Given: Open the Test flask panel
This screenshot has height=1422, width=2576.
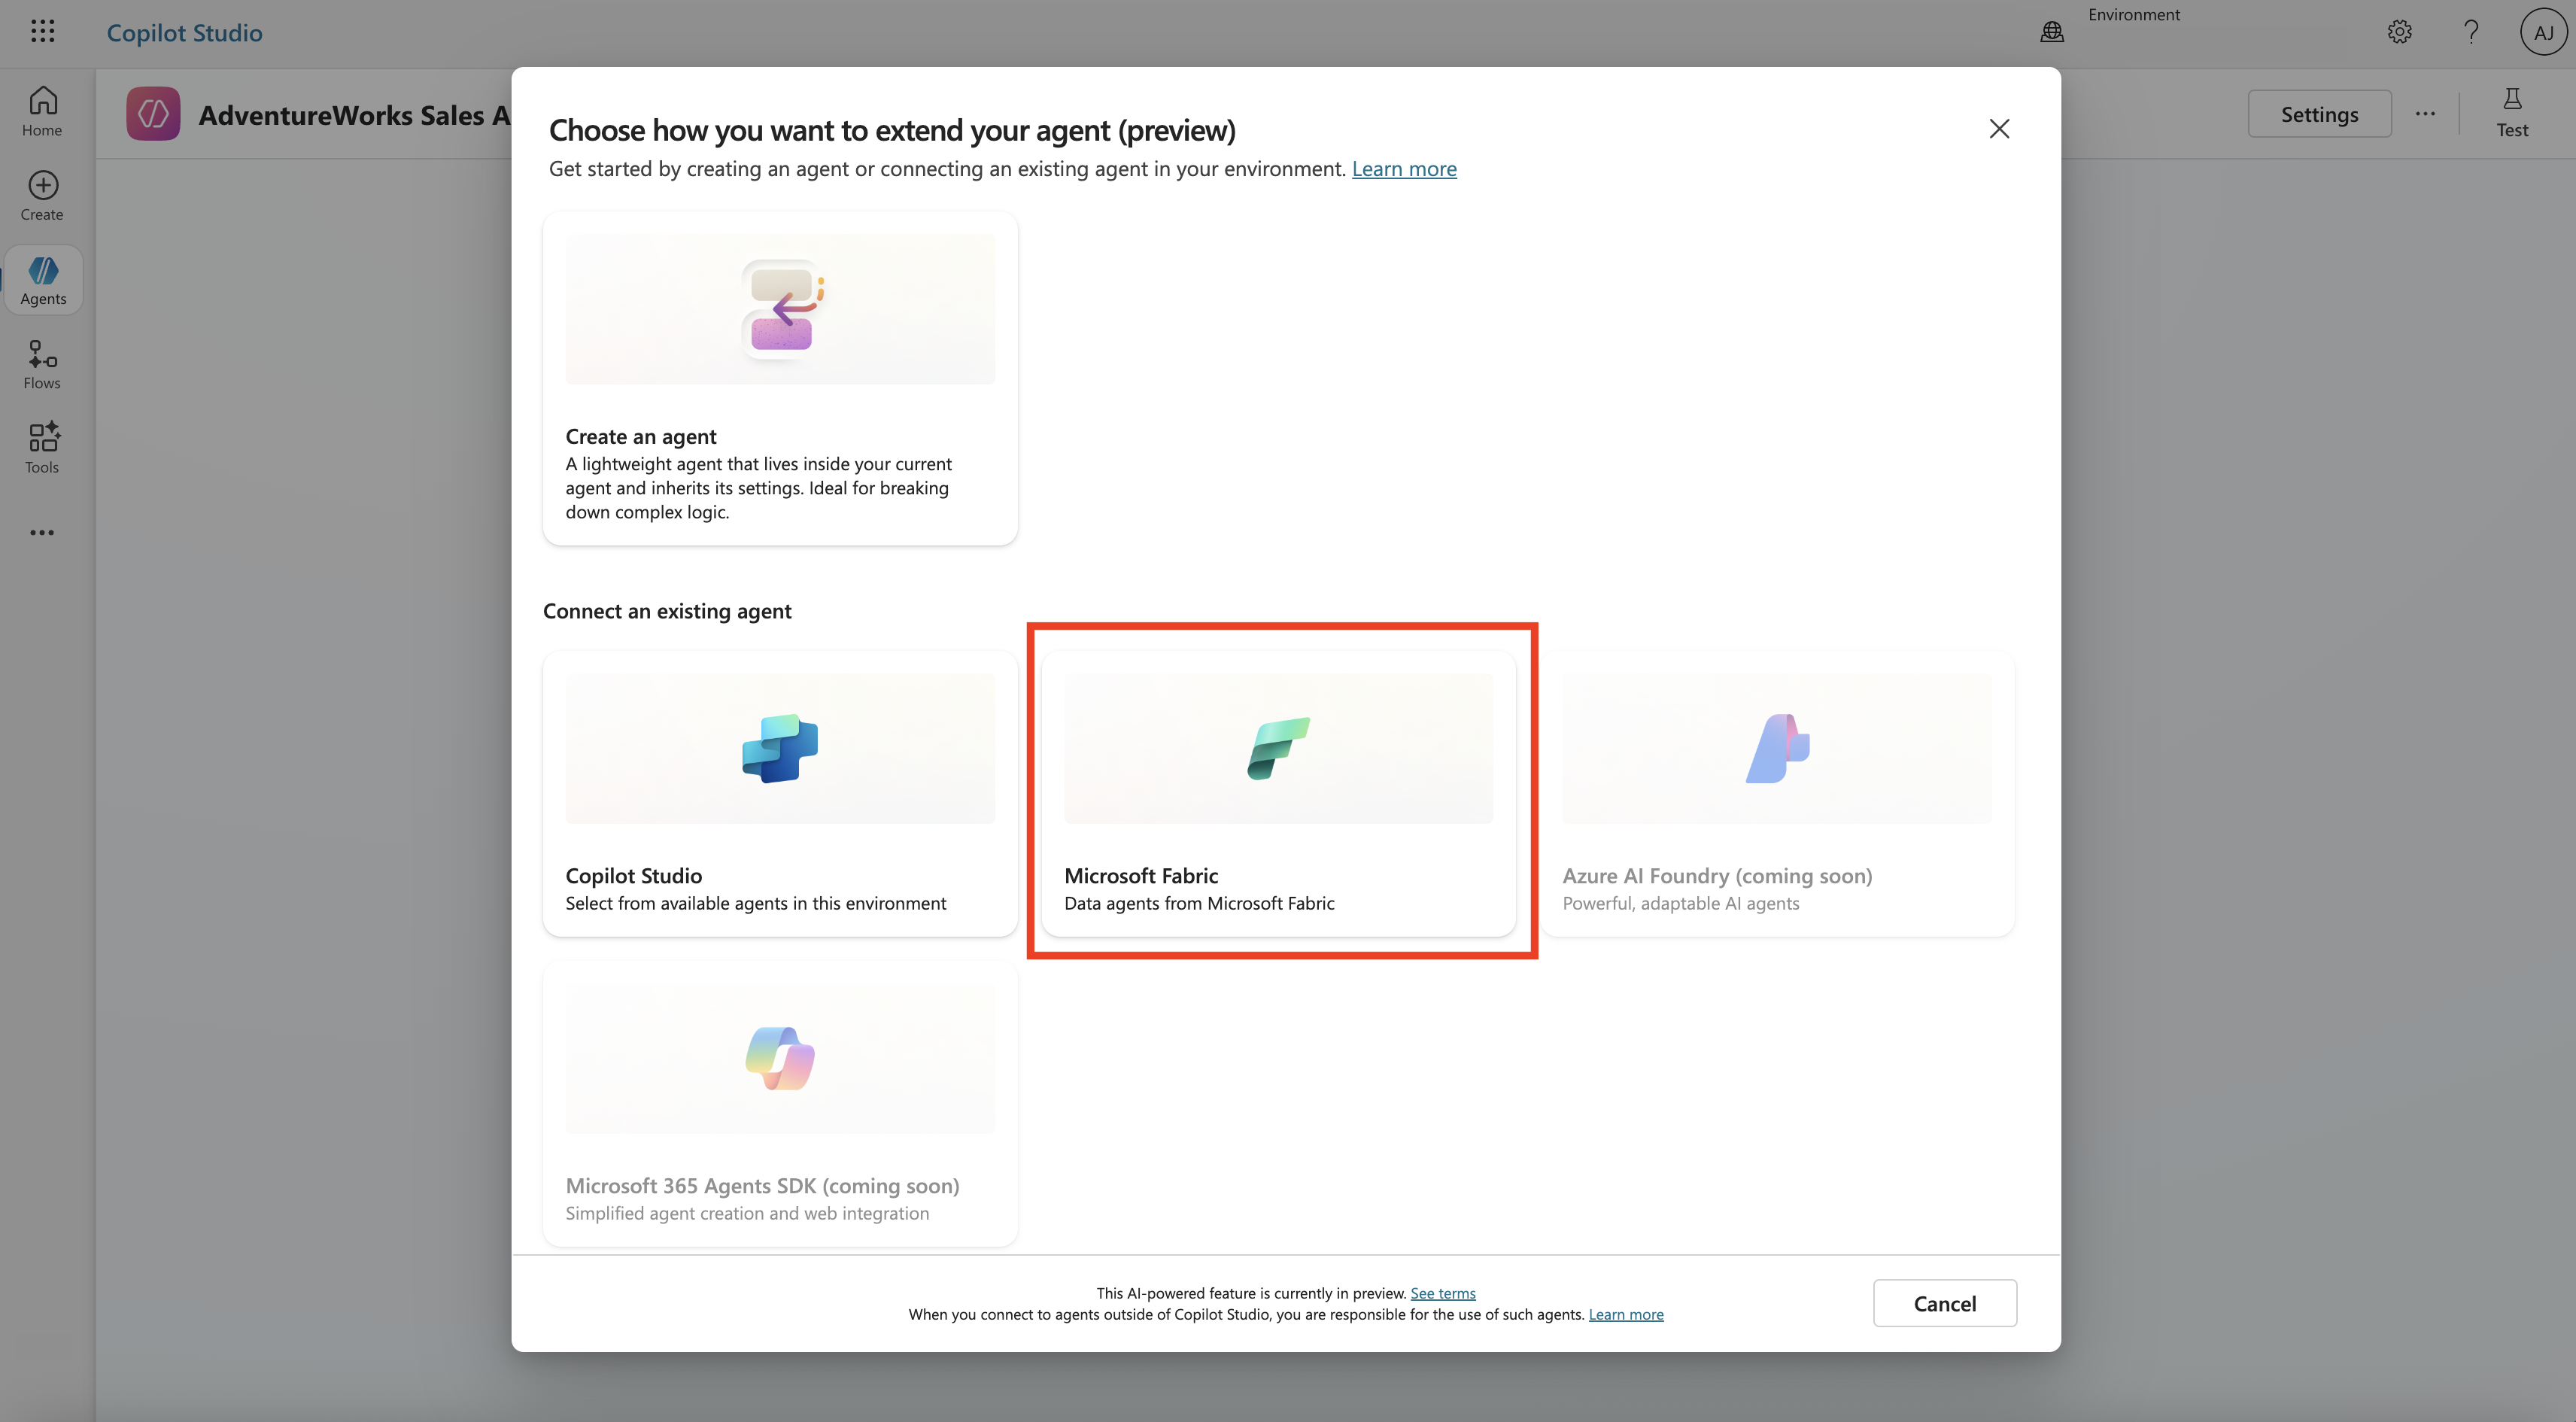Looking at the screenshot, I should click(2511, 112).
